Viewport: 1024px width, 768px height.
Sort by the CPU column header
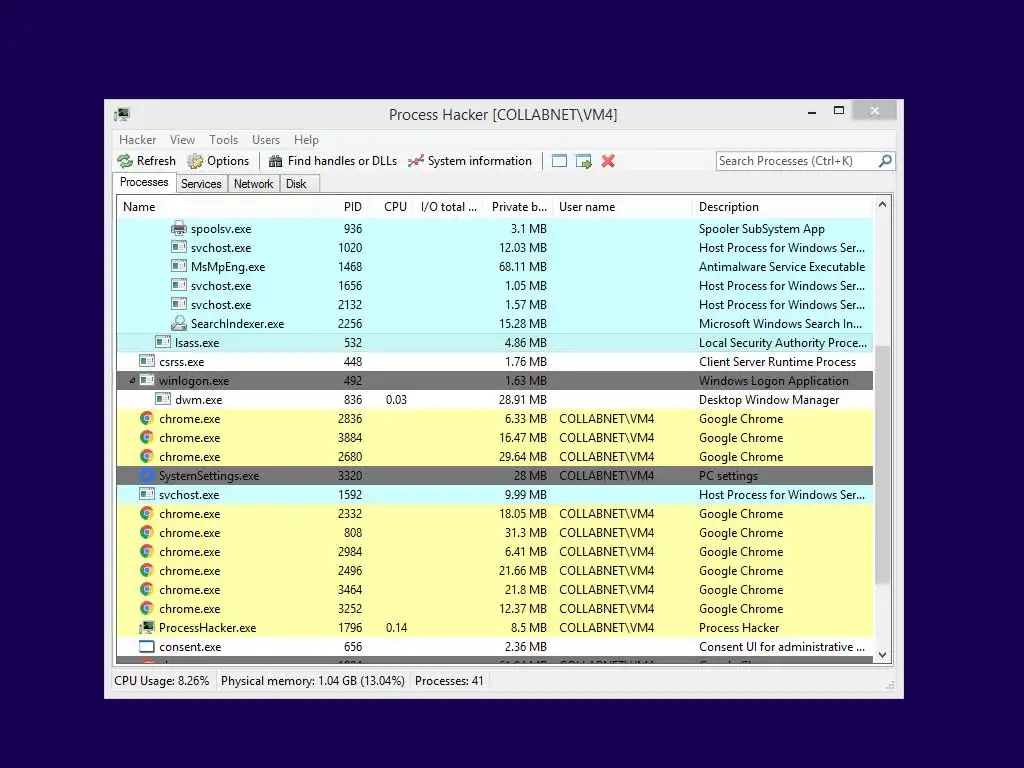(391, 206)
